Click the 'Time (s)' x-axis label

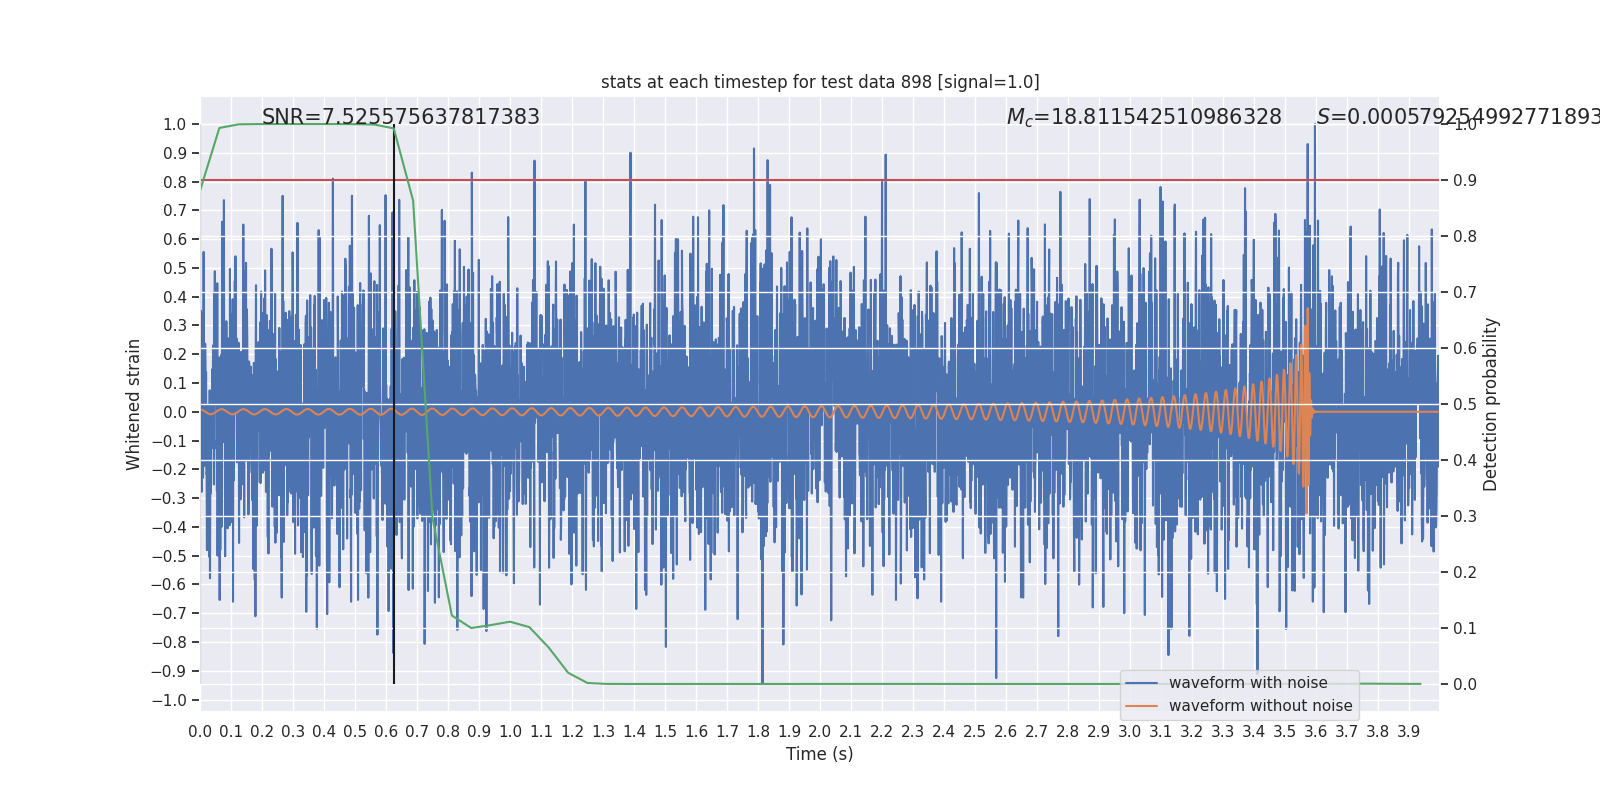click(820, 754)
